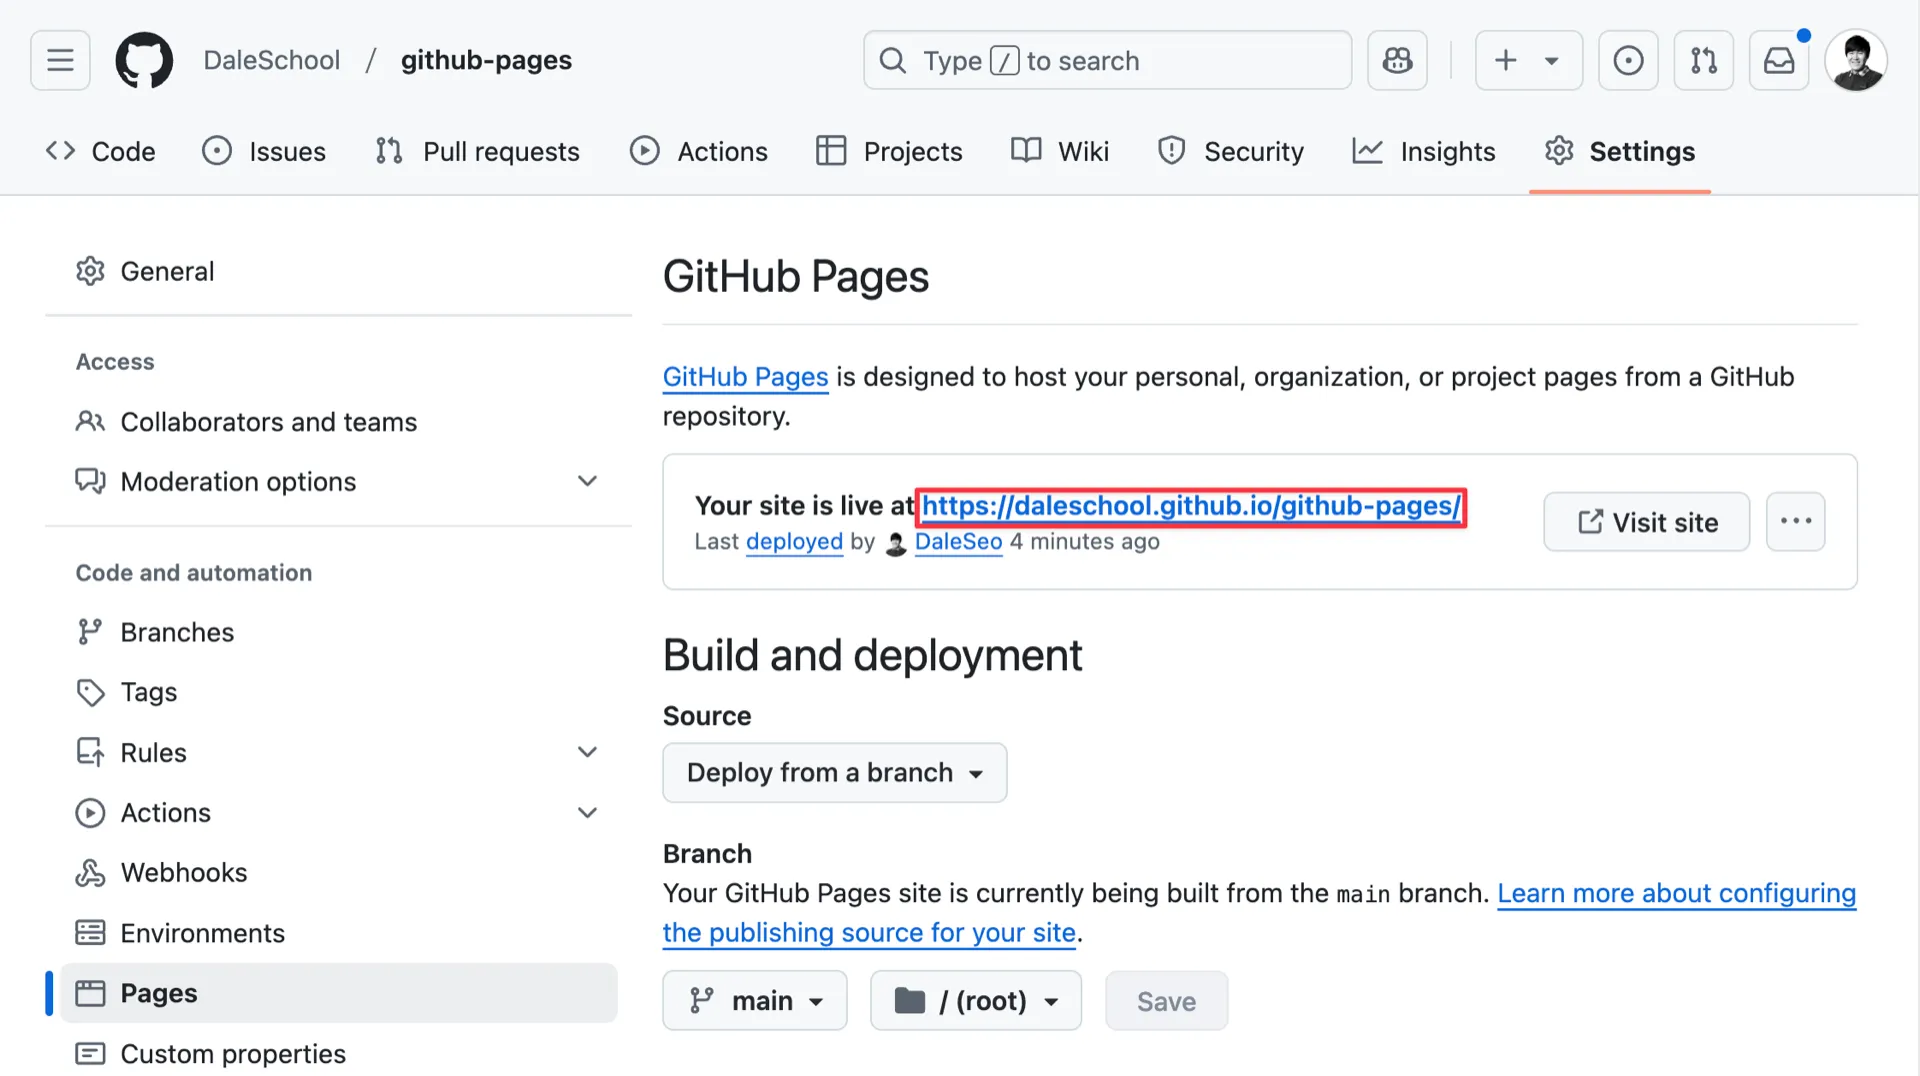Click the Copilot icon in the header
This screenshot has width=1920, height=1076.
[x=1397, y=60]
